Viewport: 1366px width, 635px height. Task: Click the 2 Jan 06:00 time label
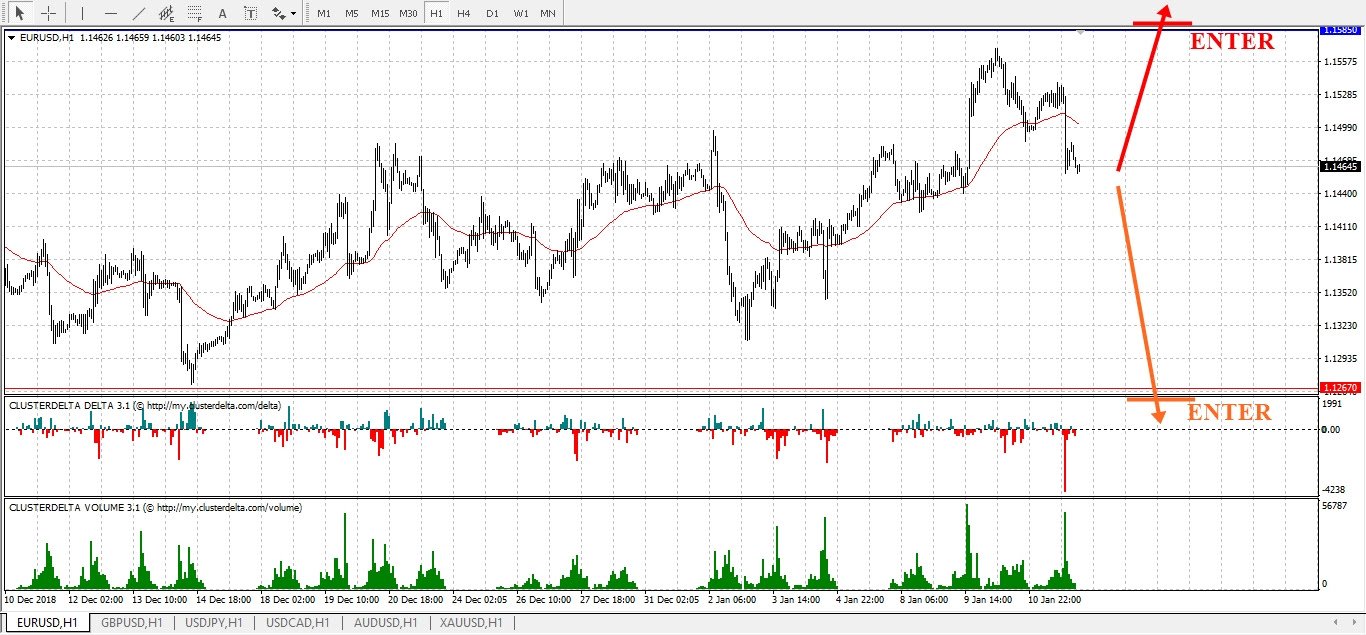coord(732,599)
